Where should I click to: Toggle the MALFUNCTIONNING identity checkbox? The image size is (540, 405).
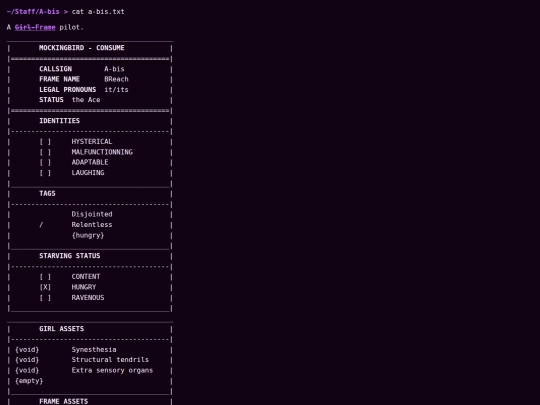coord(45,152)
